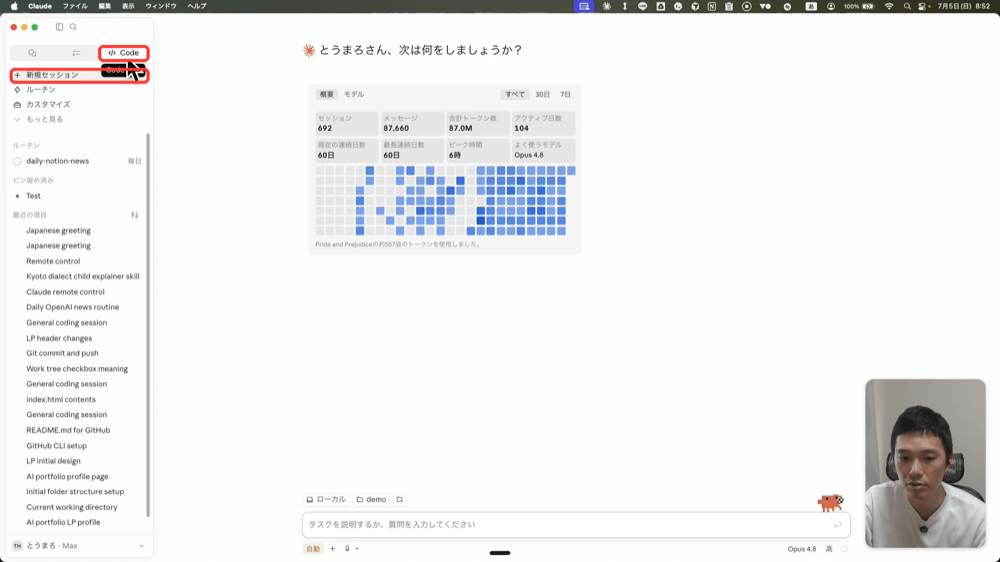Expand もっと見る in the sidebar
The image size is (1000, 562).
[39, 119]
